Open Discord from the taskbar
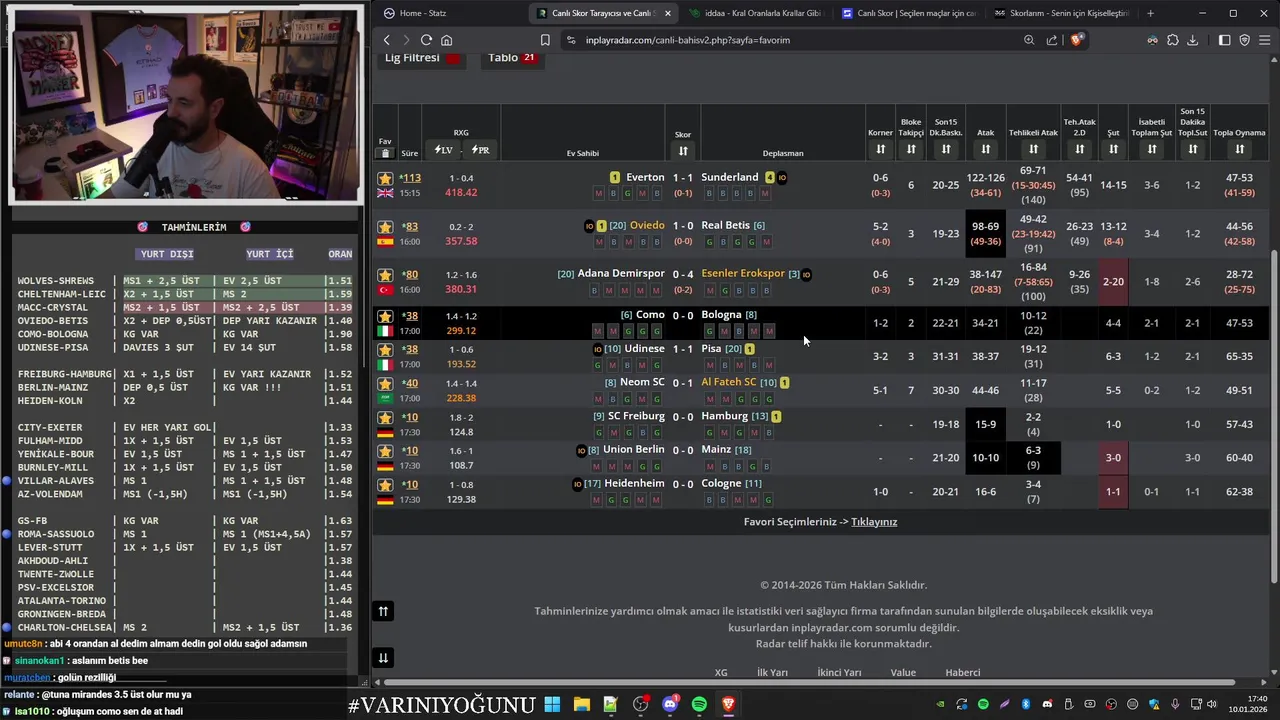Image resolution: width=1280 pixels, height=720 pixels. coord(670,704)
